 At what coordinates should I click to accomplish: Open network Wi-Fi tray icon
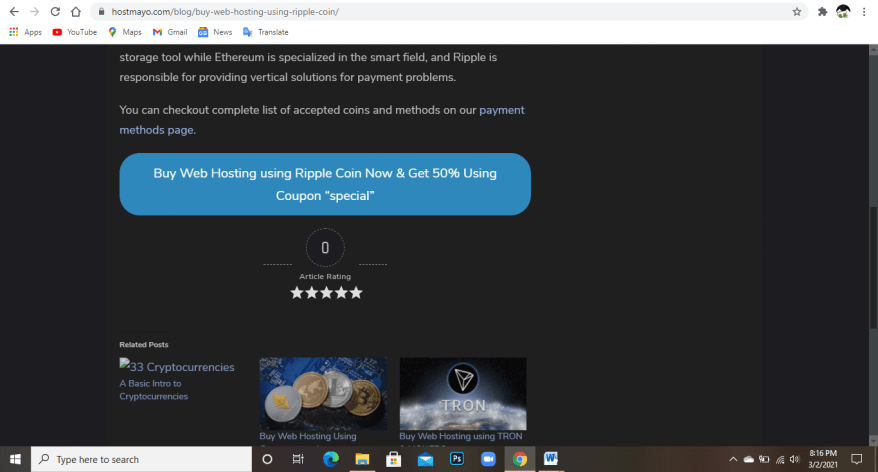(x=779, y=459)
